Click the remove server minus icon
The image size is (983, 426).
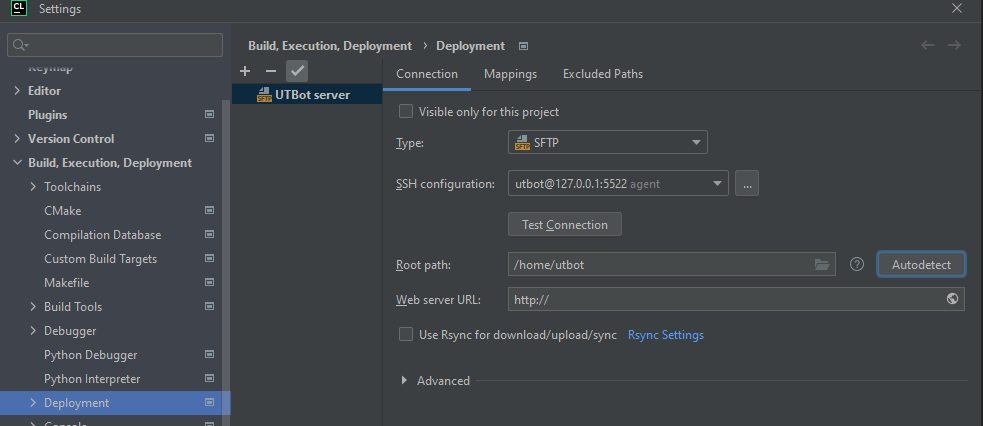pyautogui.click(x=270, y=71)
